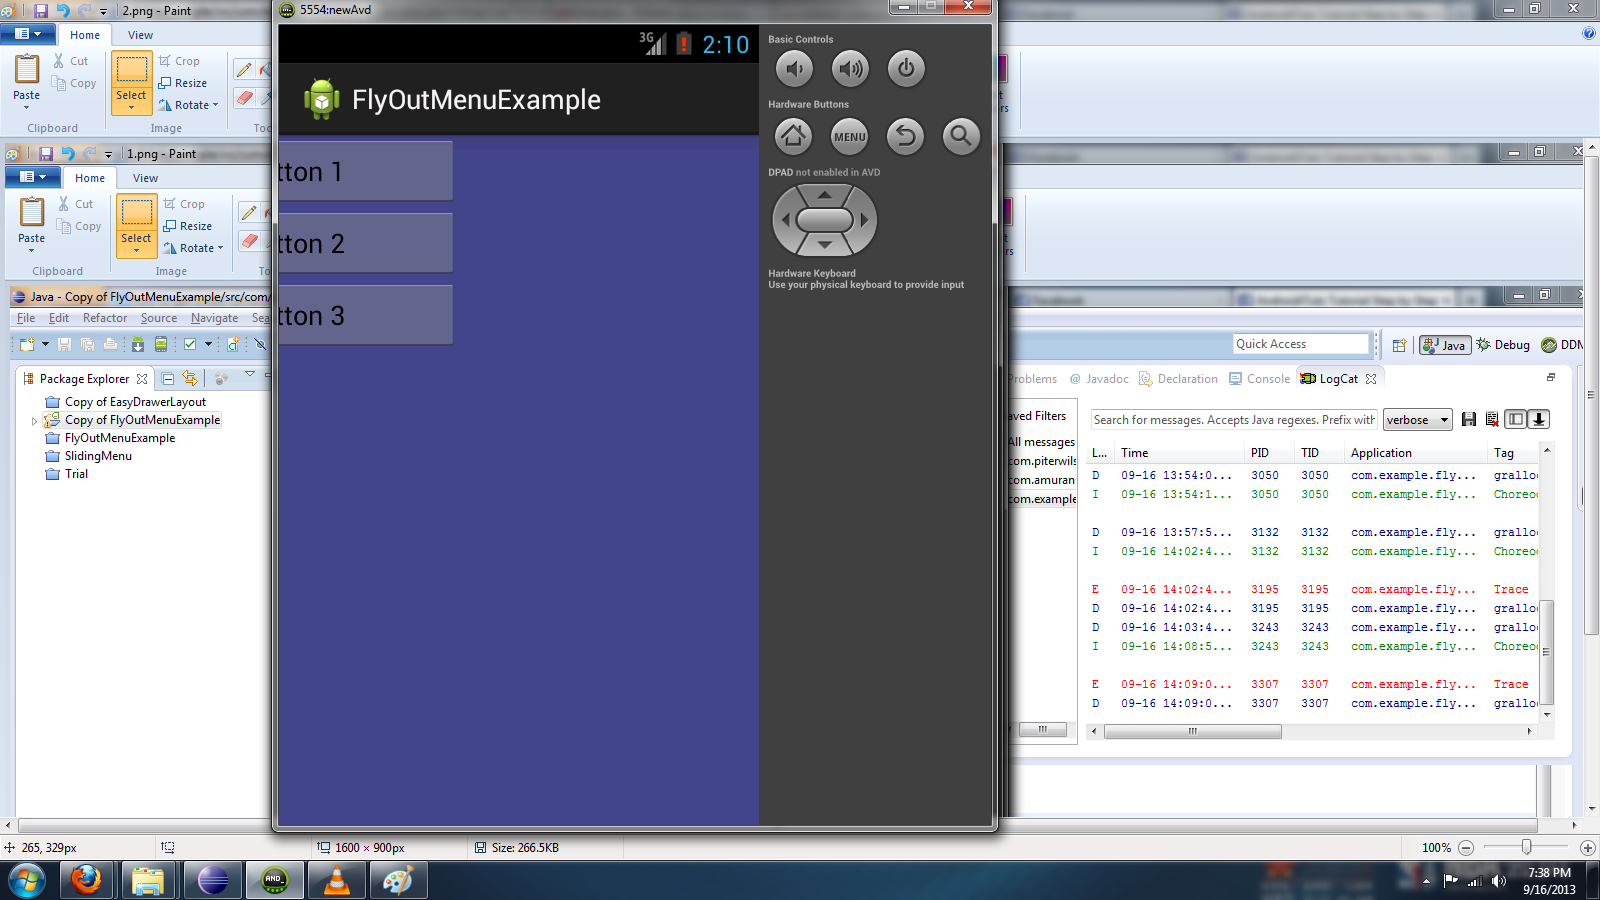Viewport: 1600px width, 900px height.
Task: Click Eclipse New wizard toolbar icon
Action: [27, 344]
